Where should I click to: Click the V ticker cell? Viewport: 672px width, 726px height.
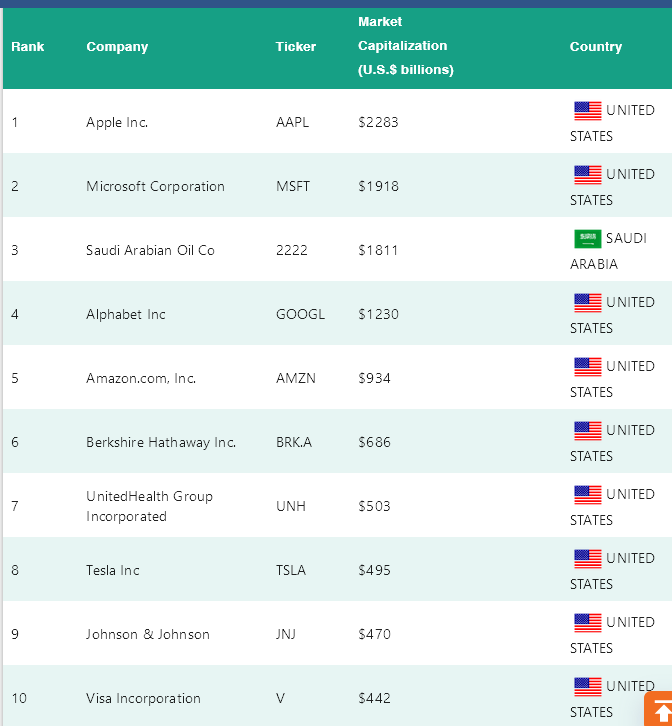[280, 698]
